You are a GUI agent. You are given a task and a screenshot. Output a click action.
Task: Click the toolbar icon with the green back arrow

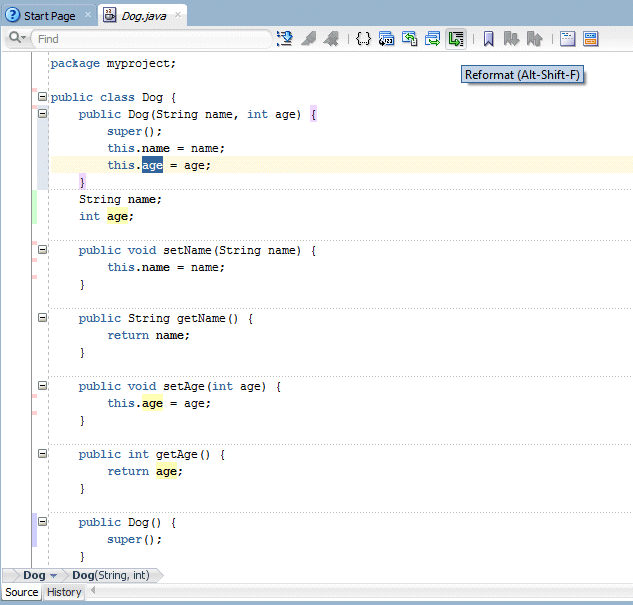tap(409, 39)
